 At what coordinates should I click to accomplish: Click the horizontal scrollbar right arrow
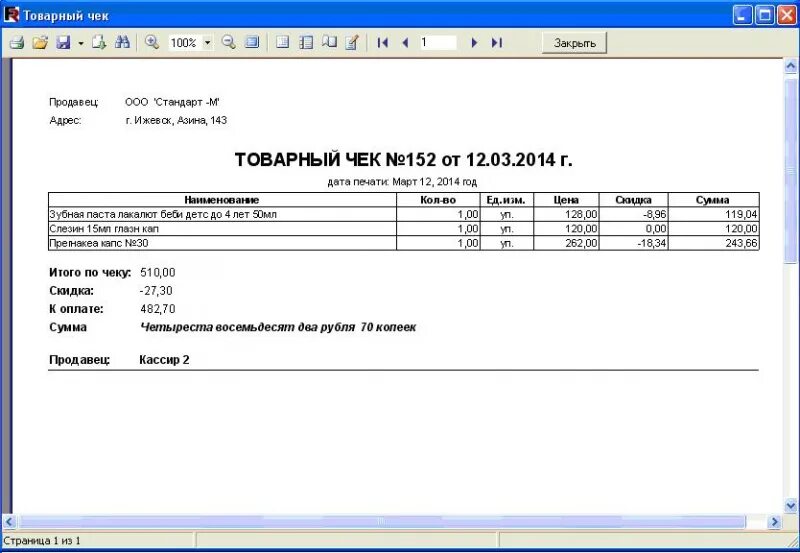774,521
